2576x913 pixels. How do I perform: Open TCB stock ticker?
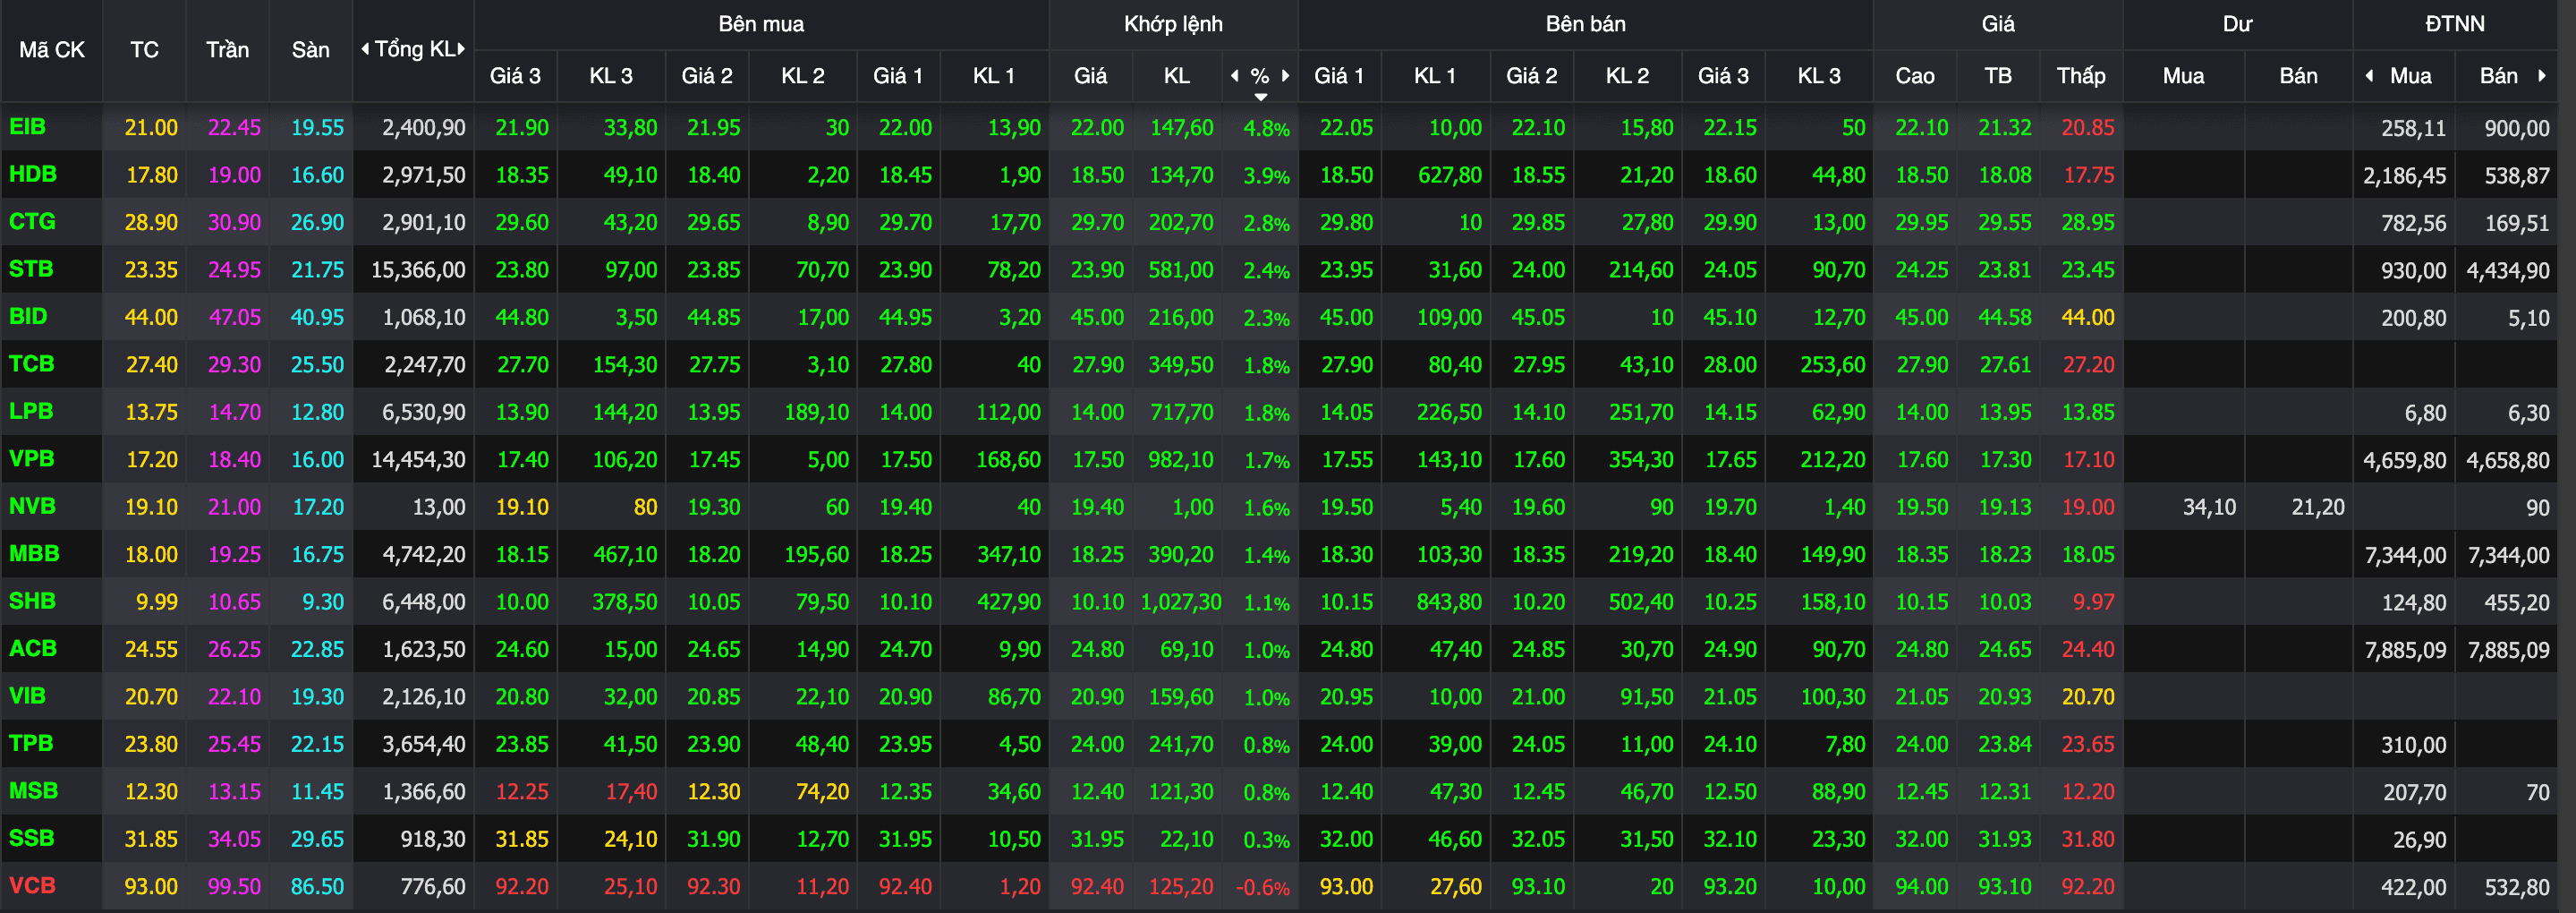point(31,364)
